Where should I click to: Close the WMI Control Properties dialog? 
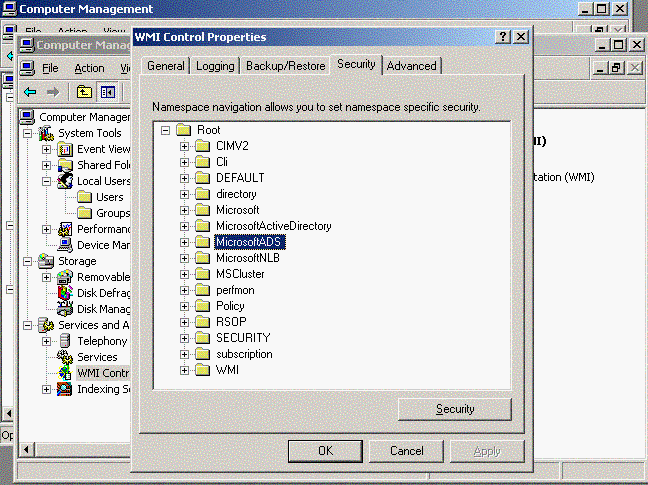click(521, 37)
